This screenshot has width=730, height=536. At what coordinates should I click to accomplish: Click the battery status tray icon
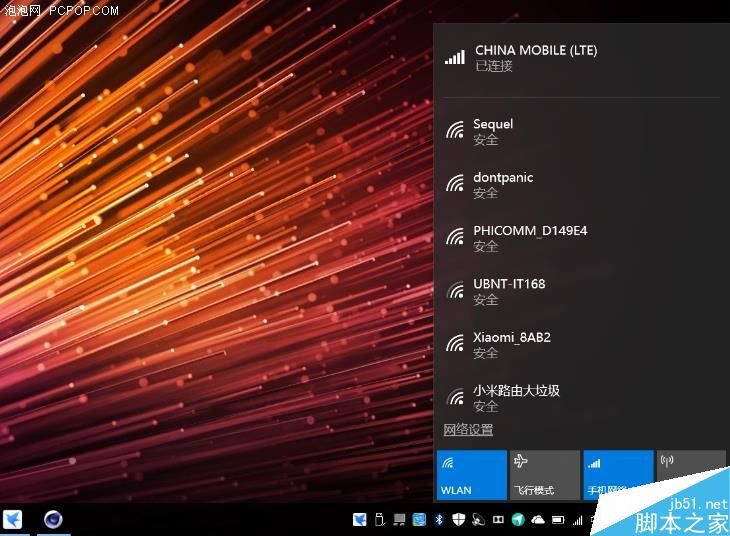[x=558, y=520]
